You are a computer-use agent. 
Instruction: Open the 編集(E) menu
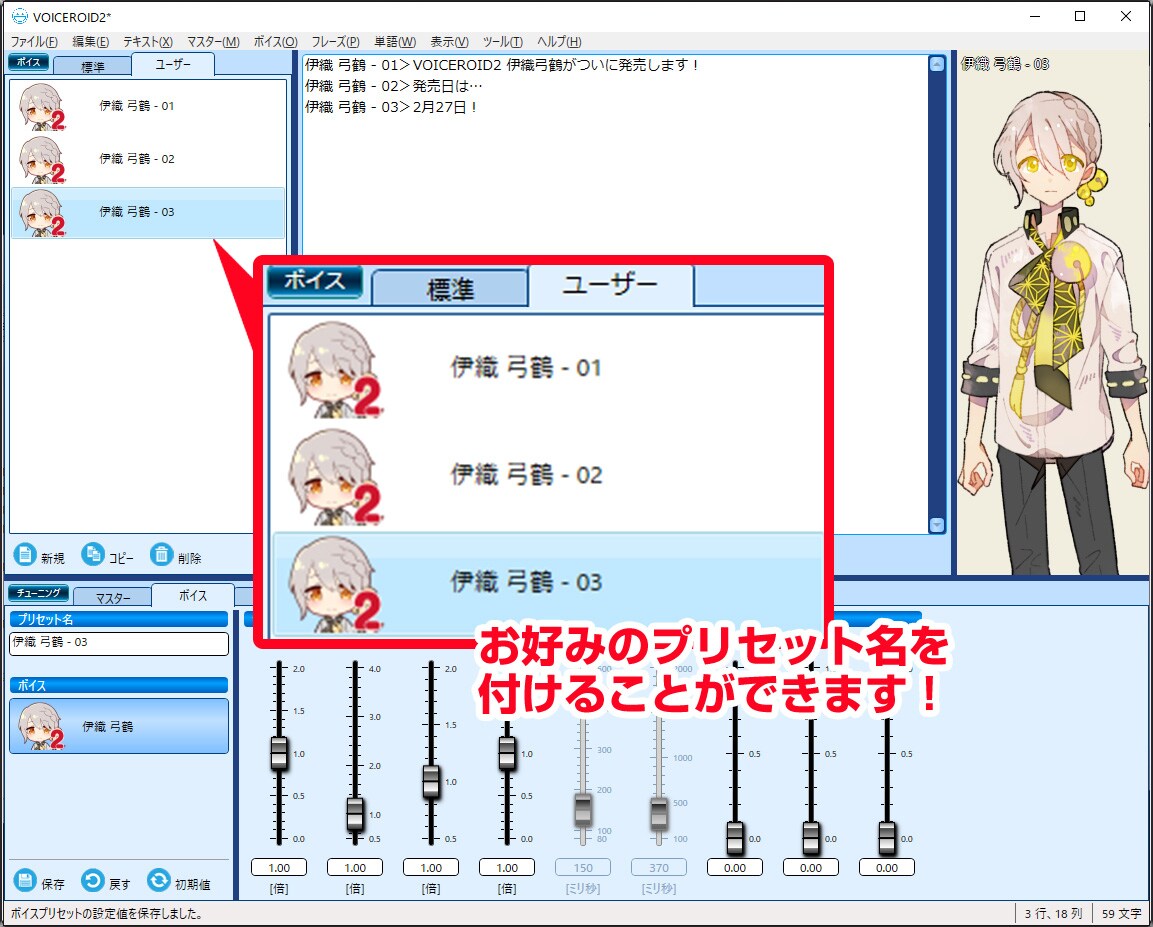(90, 42)
